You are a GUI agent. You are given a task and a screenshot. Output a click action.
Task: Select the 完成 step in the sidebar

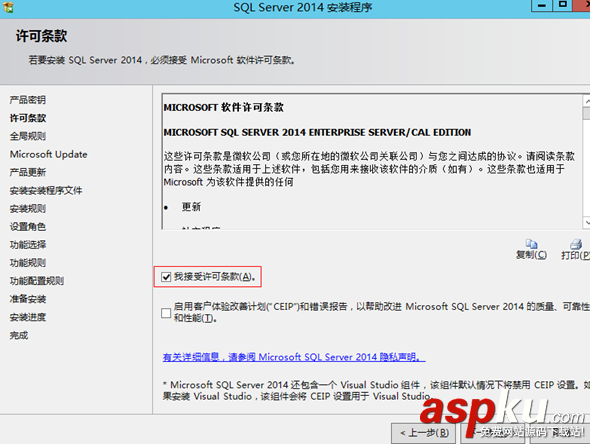click(x=19, y=335)
